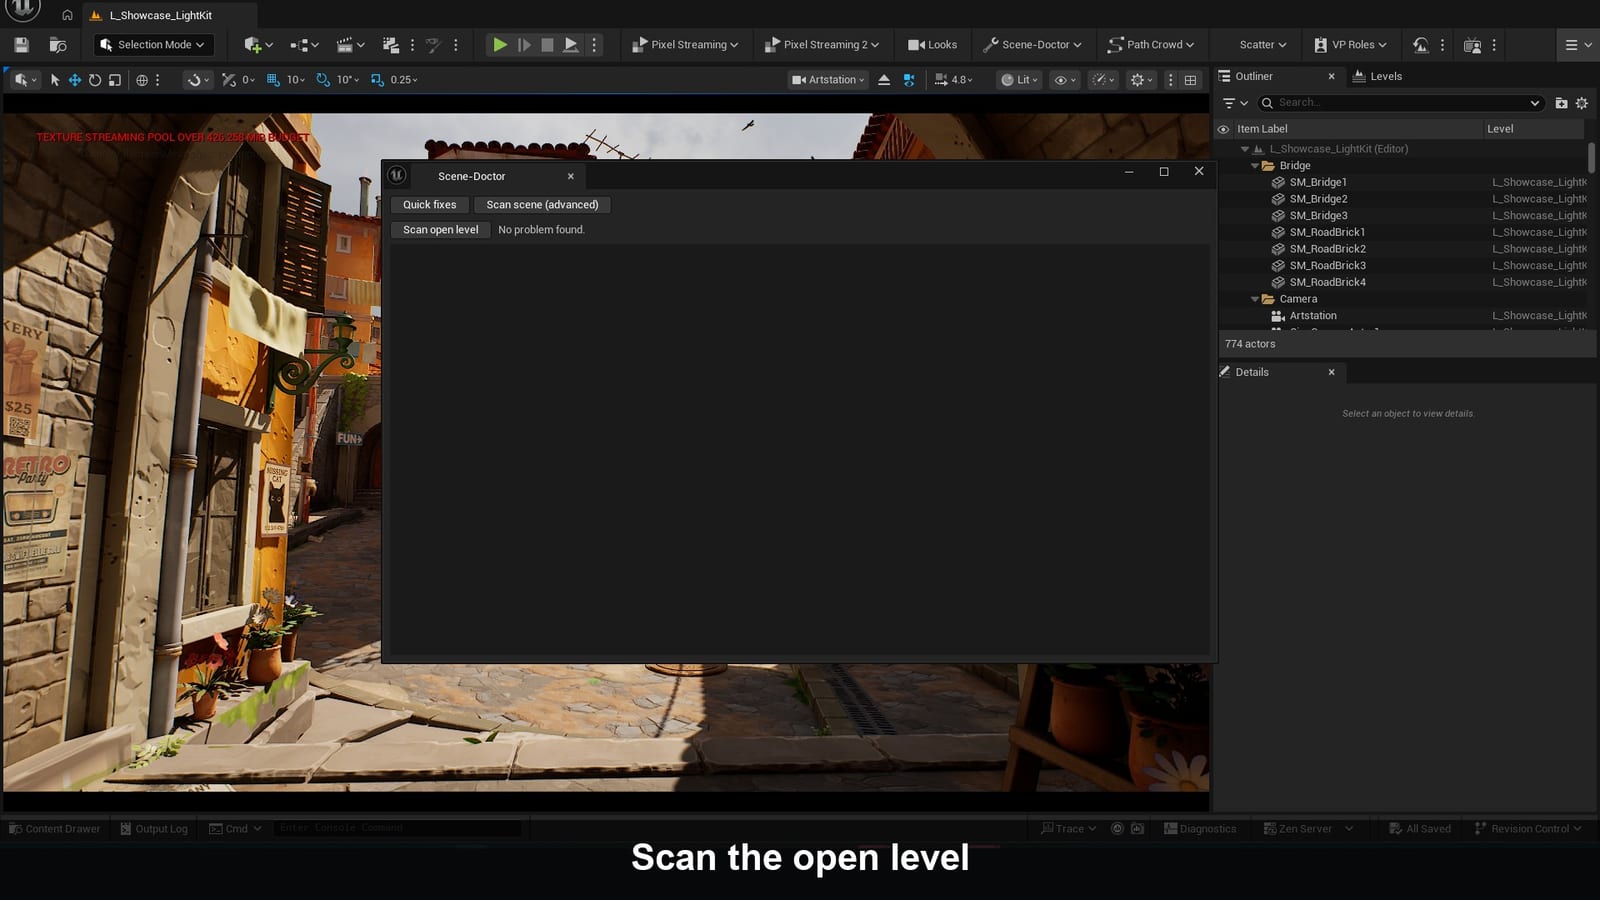Select SM_Bridge2 in the Outliner
Screen dimensions: 1600x900
(1318, 199)
